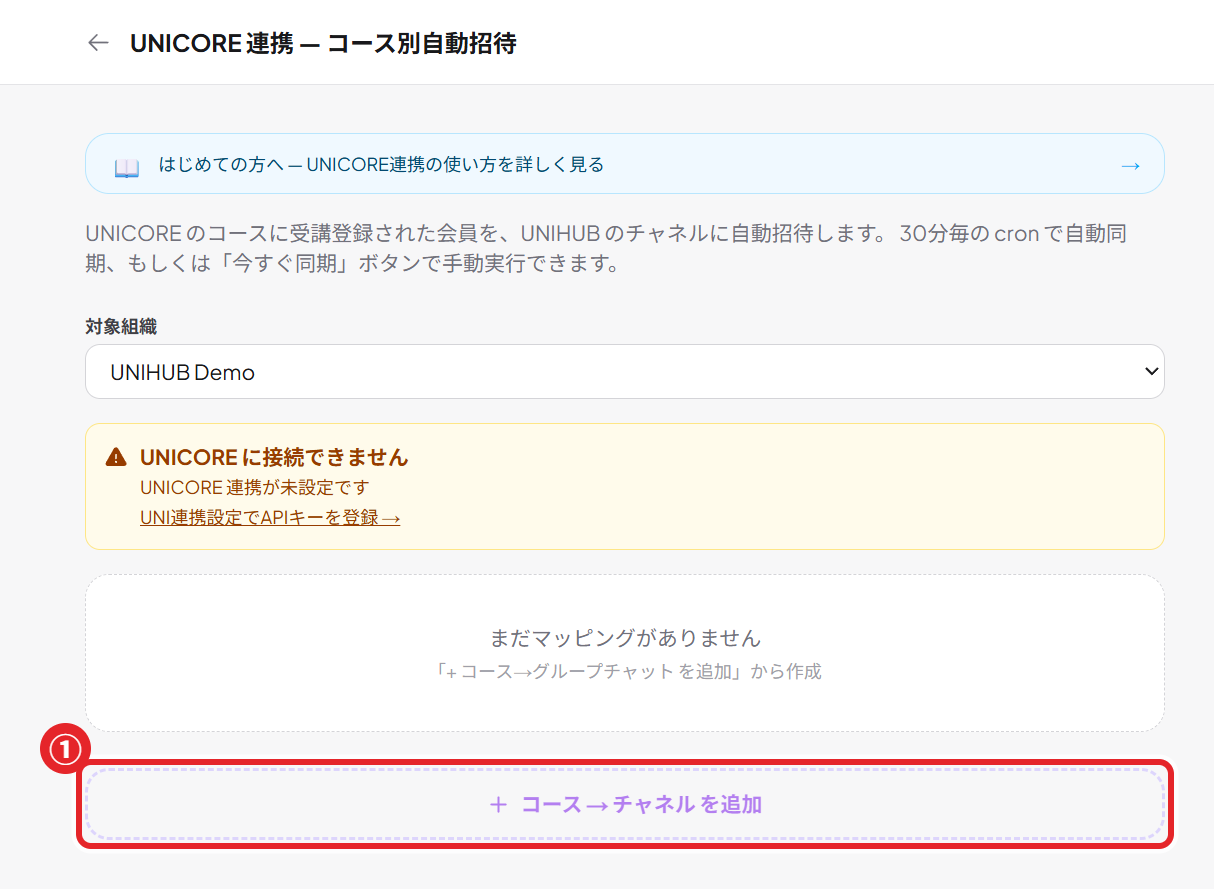
Task: Click the warning triangle icon in the alert
Action: click(117, 458)
